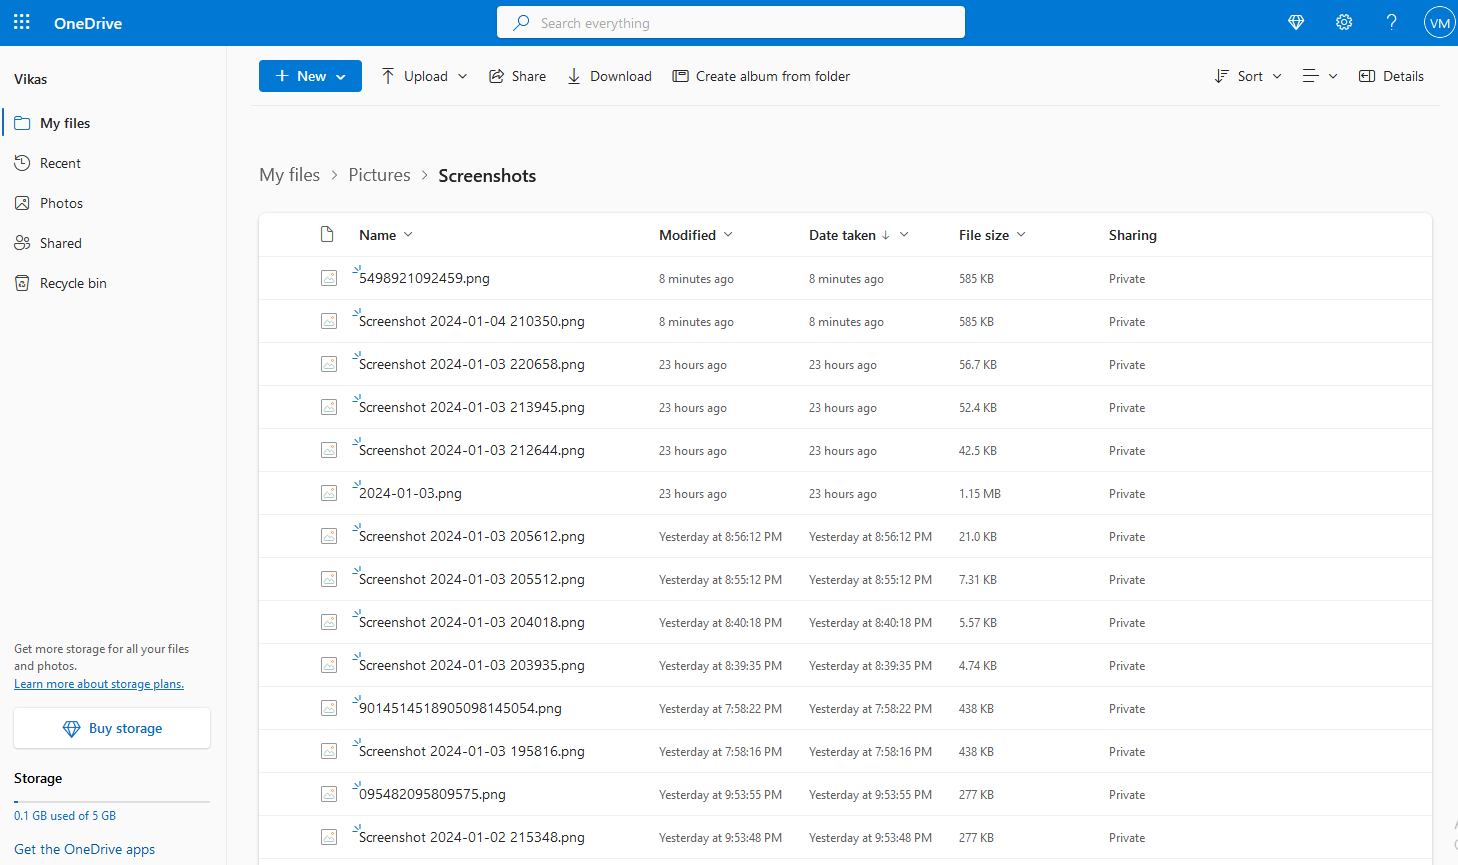Toggle the Details pane open
The height and width of the screenshot is (865, 1458).
[1391, 75]
